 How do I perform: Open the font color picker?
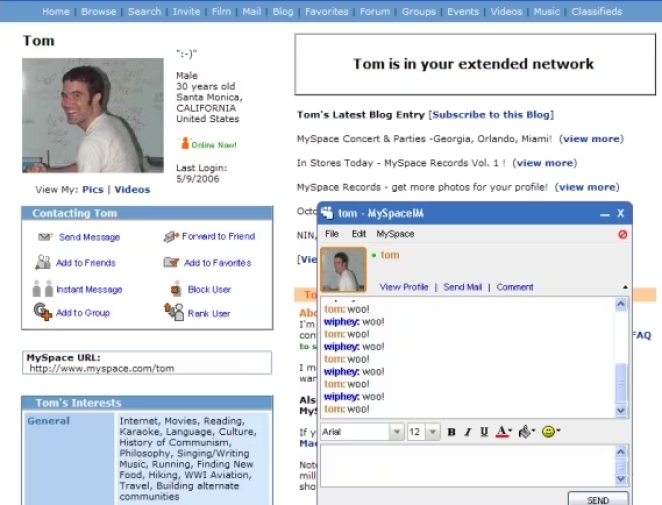(x=503, y=432)
